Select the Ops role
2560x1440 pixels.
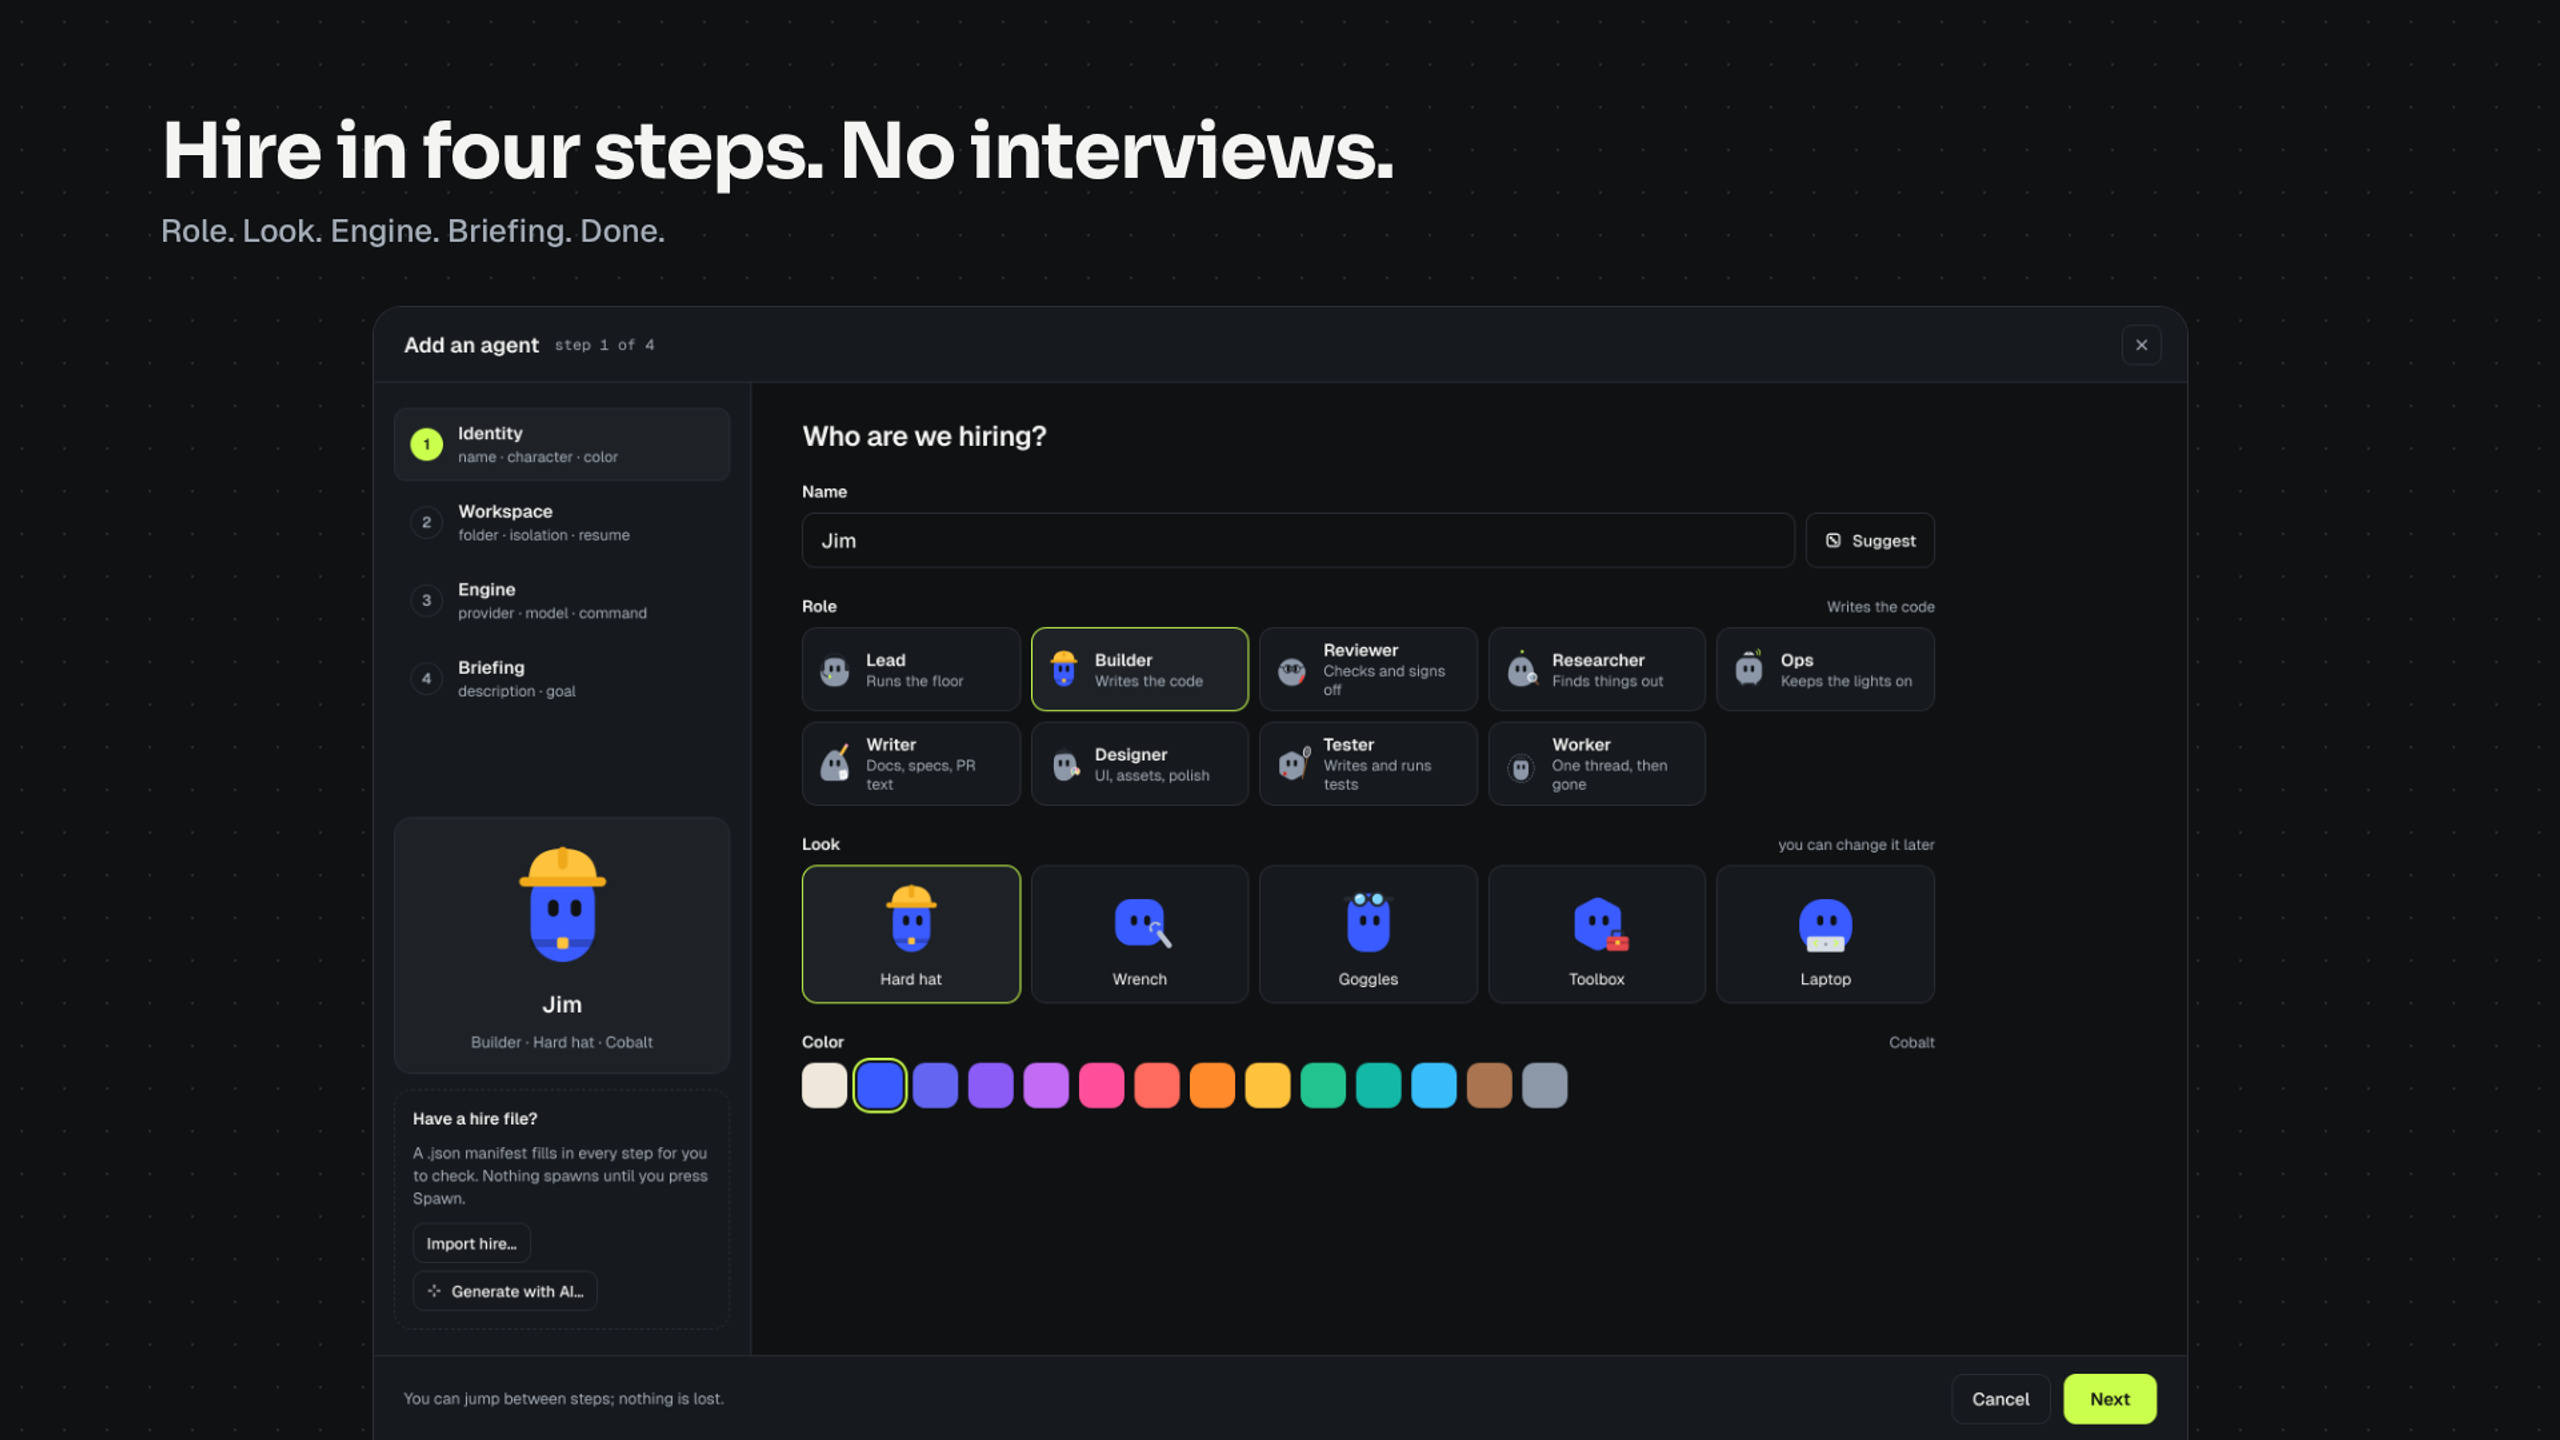click(x=1824, y=669)
